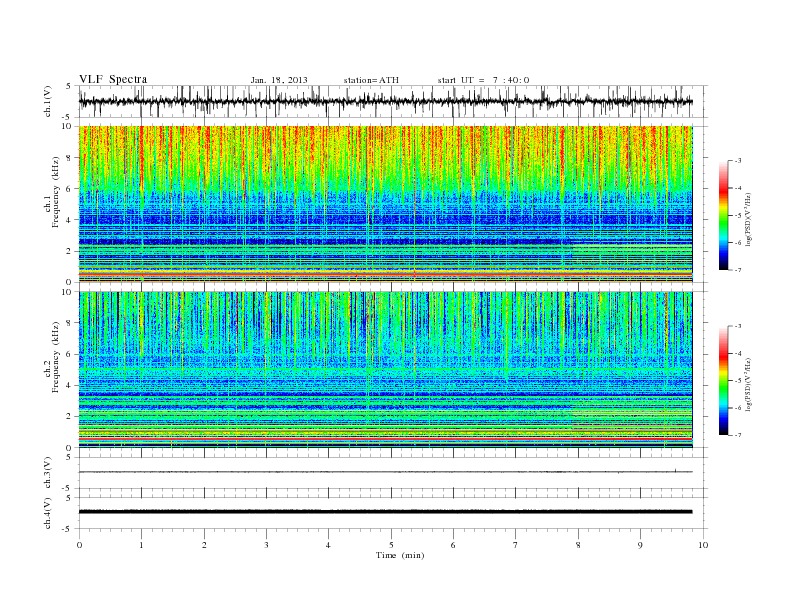
Task: Click the time axis tick label '0'
Action: point(79,545)
